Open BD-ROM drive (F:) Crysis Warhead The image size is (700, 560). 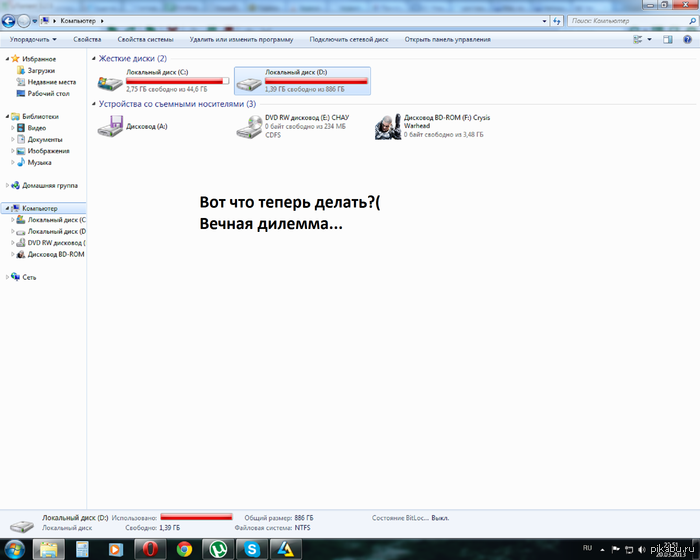387,127
